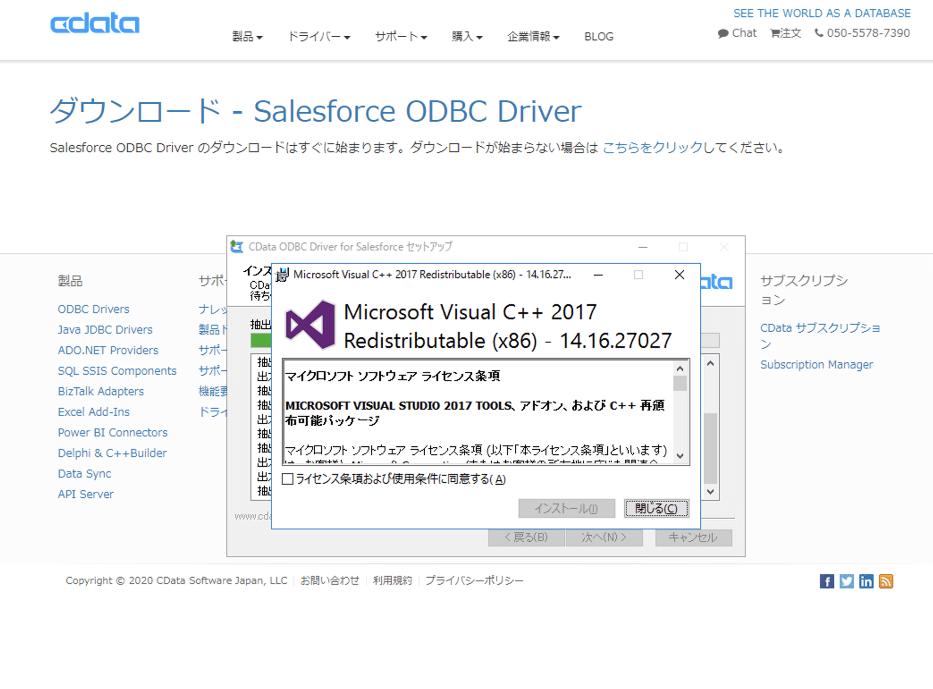This screenshot has width=933, height=689.
Task: Open the Delphi & C++Builder link
Action: 112,453
